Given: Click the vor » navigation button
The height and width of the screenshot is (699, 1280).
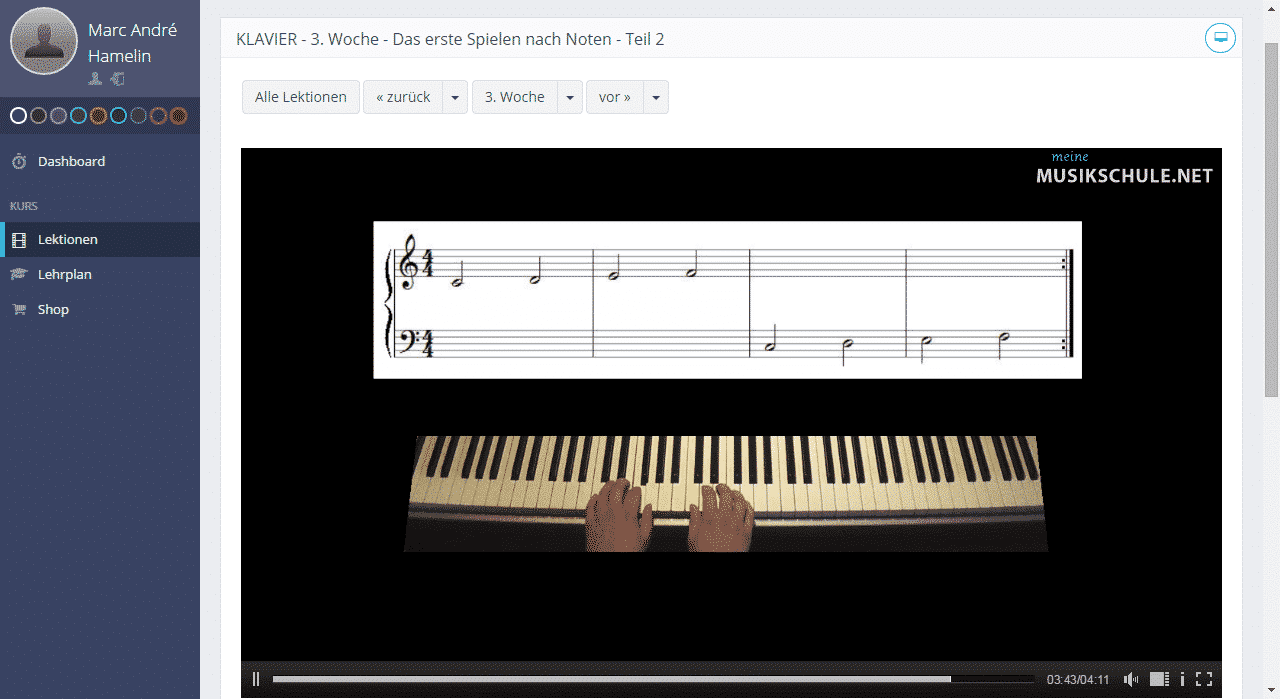Looking at the screenshot, I should 615,97.
